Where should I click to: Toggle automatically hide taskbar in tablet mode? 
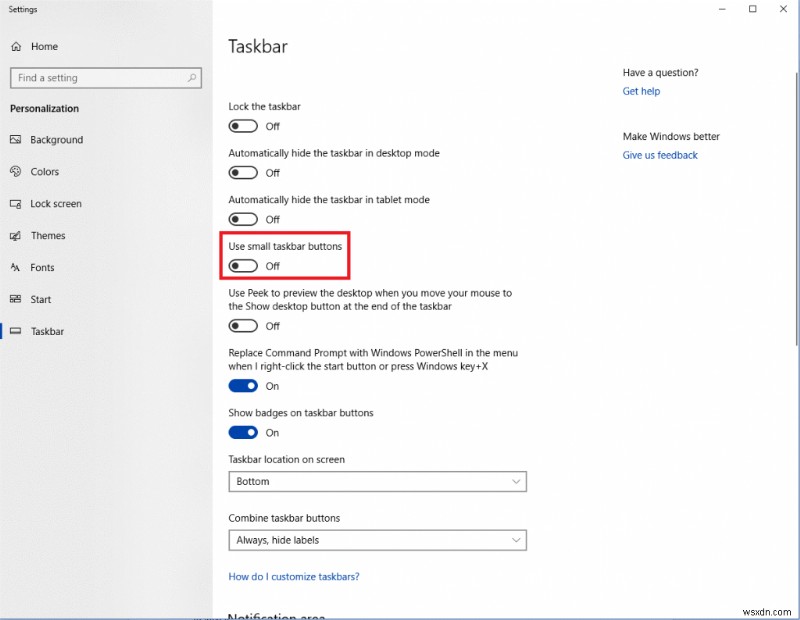tap(243, 219)
